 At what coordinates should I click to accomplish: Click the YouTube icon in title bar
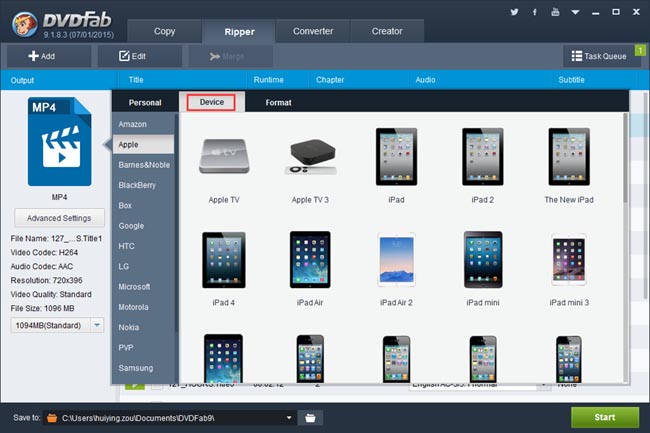[555, 12]
